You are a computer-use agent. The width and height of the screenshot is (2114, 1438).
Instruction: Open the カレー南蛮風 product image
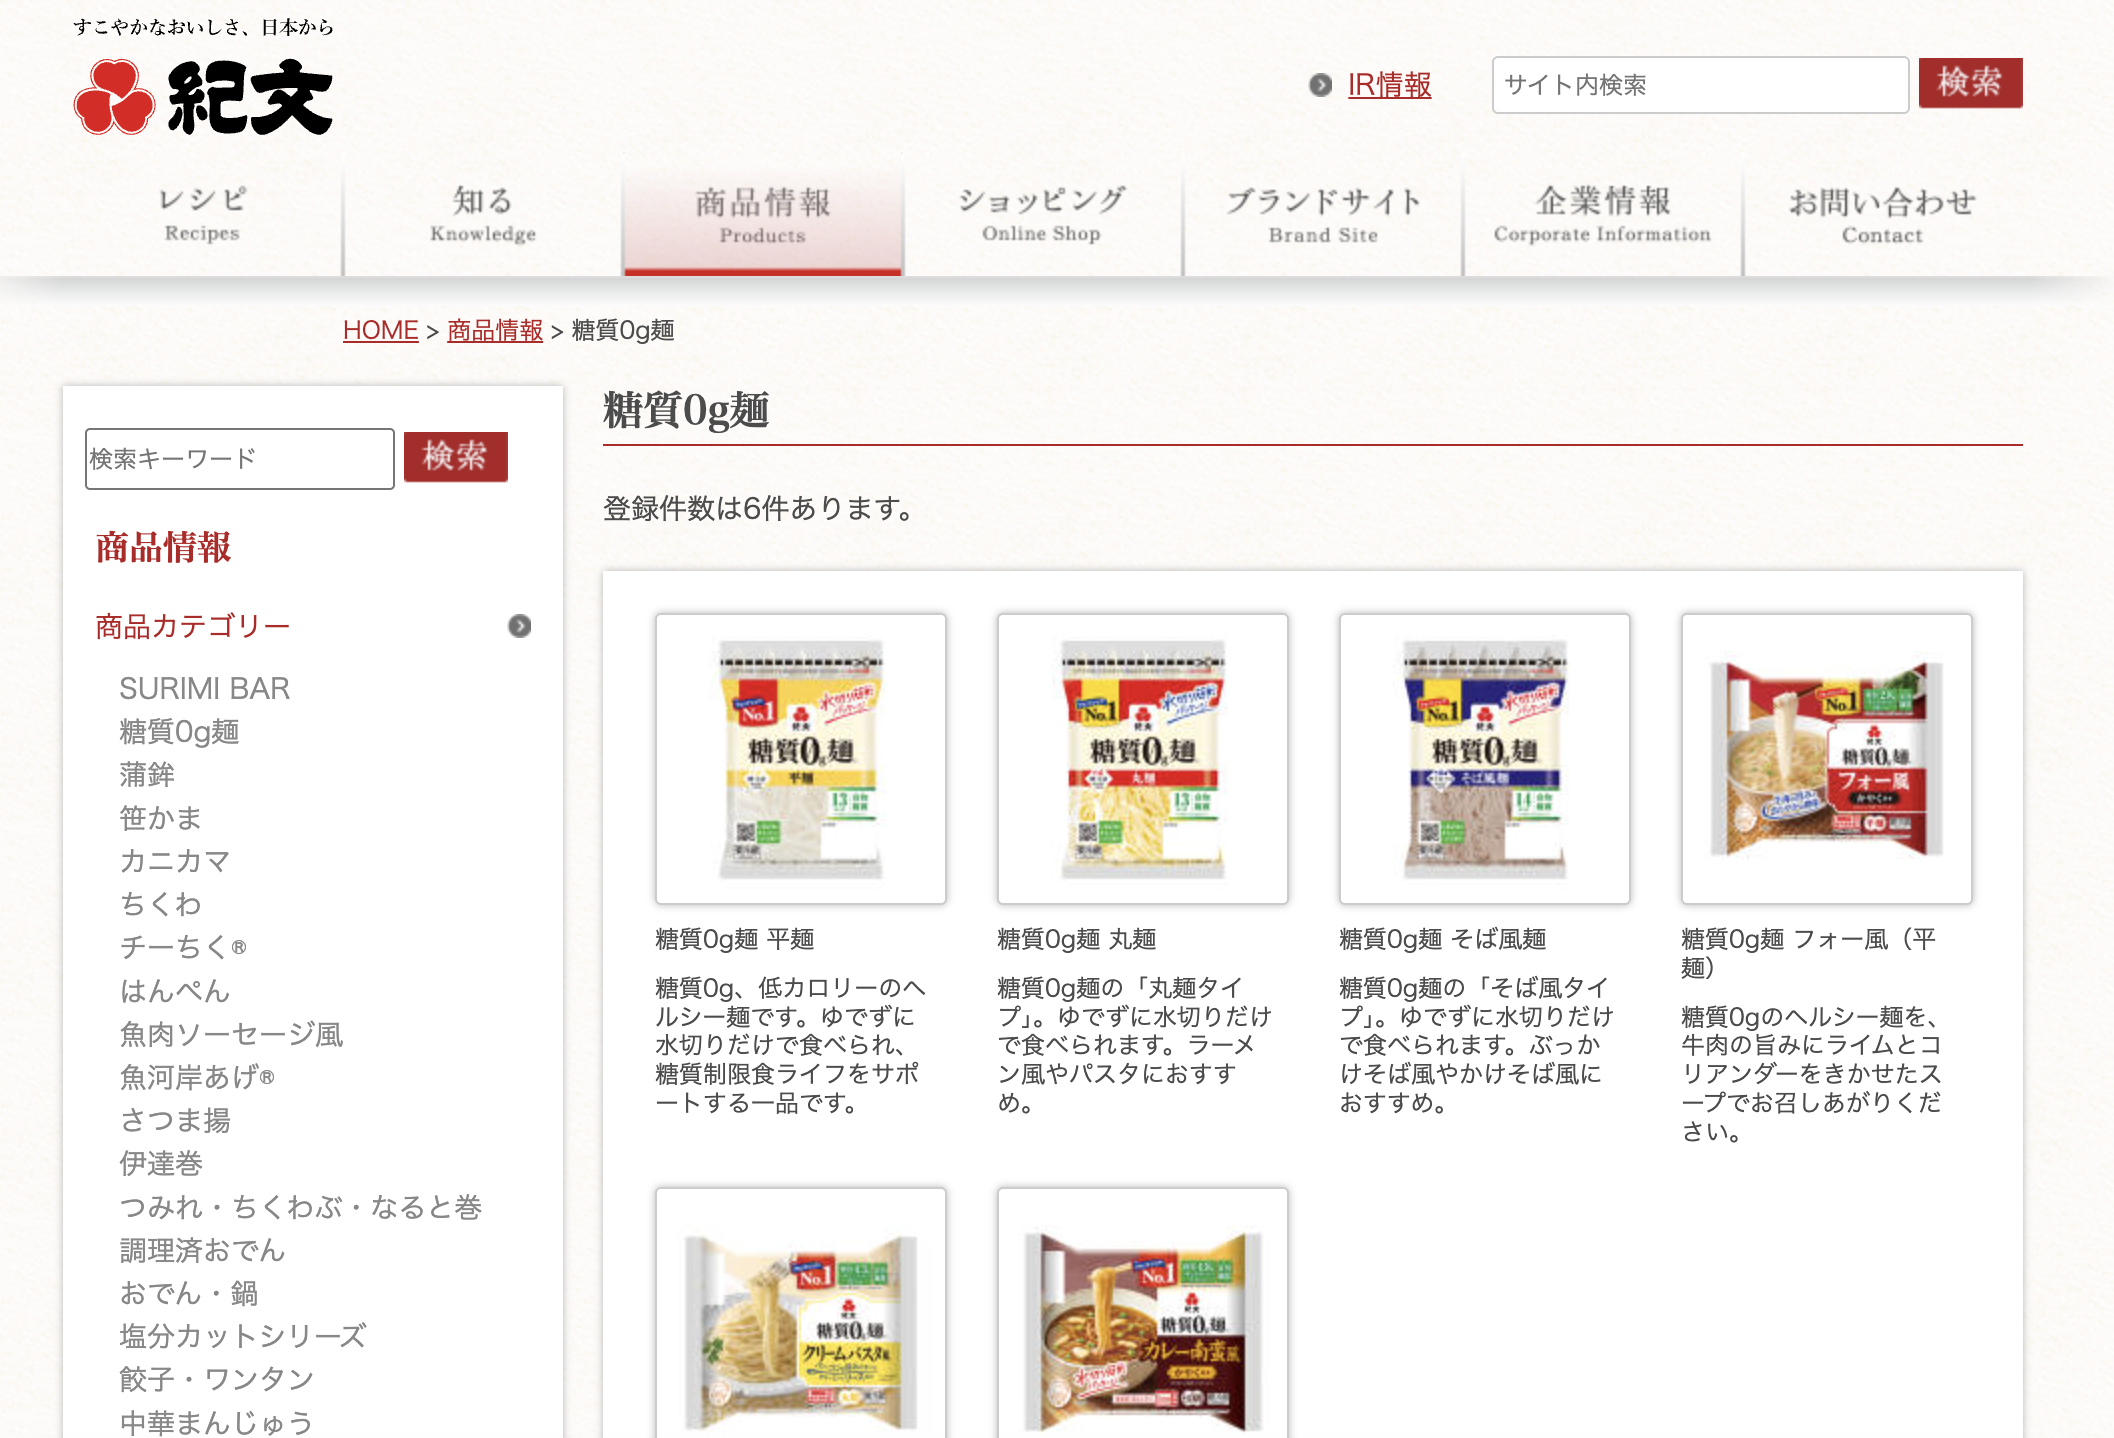(x=1143, y=1313)
